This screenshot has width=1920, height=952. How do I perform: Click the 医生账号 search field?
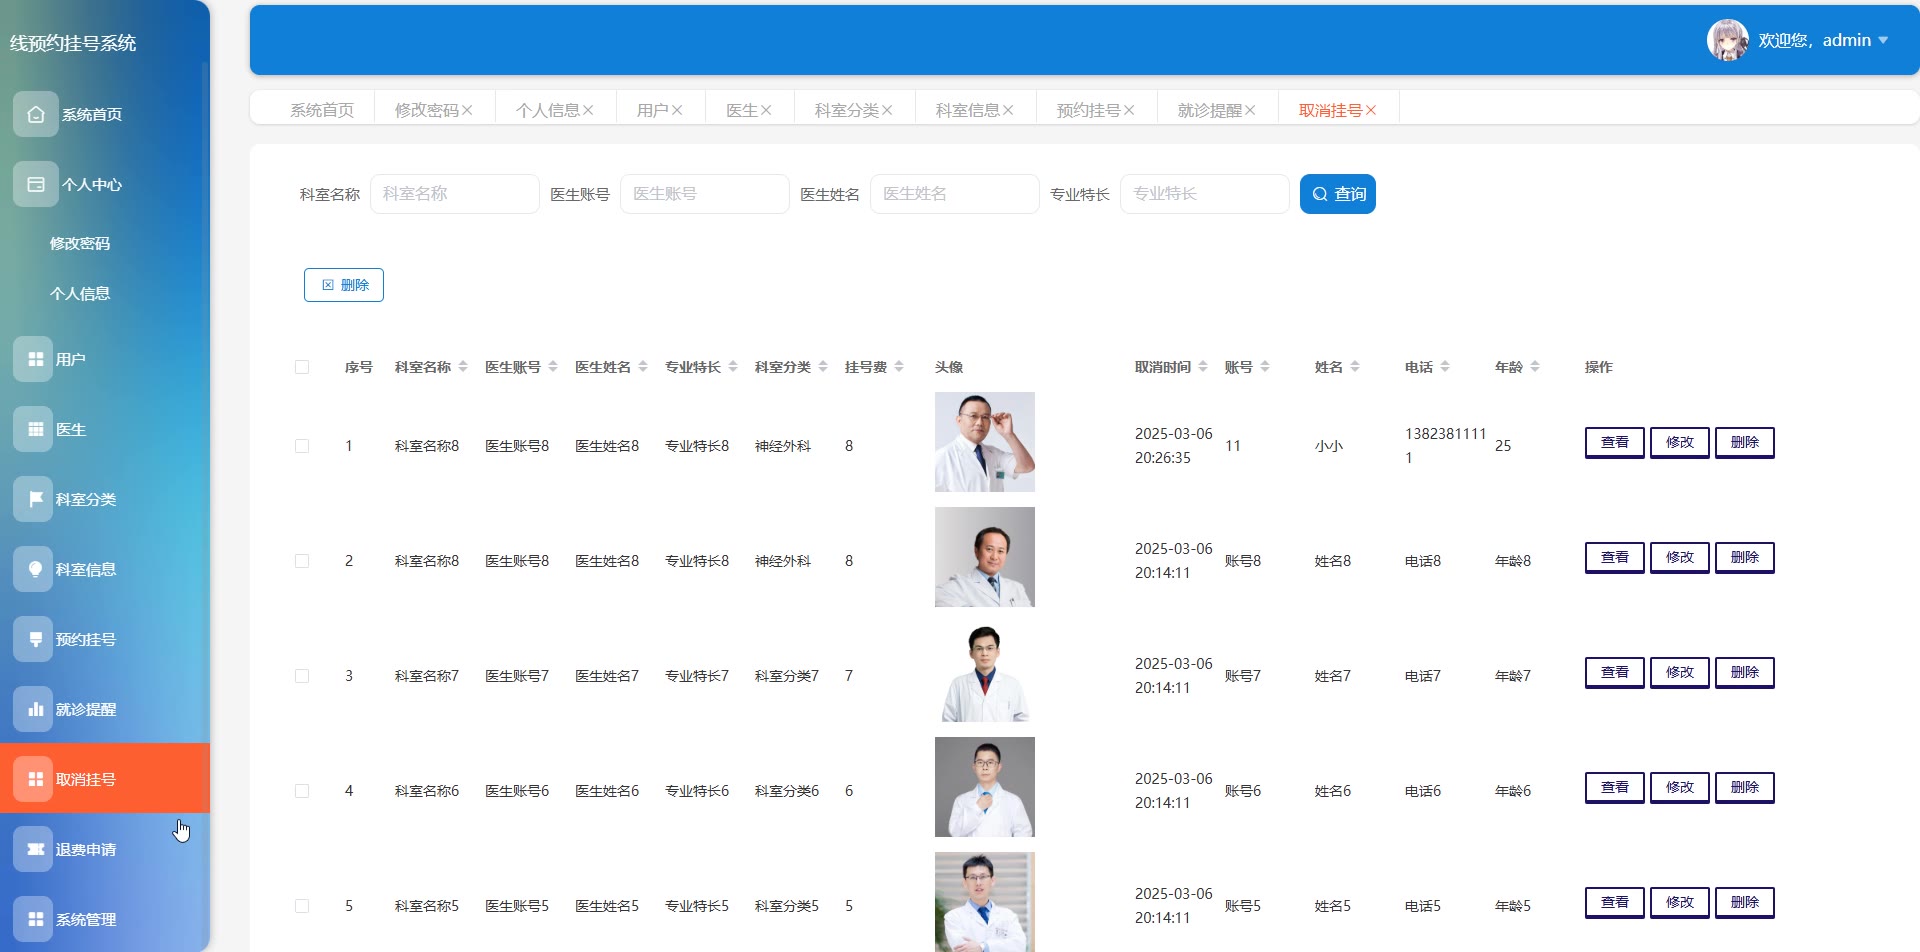[x=705, y=194]
